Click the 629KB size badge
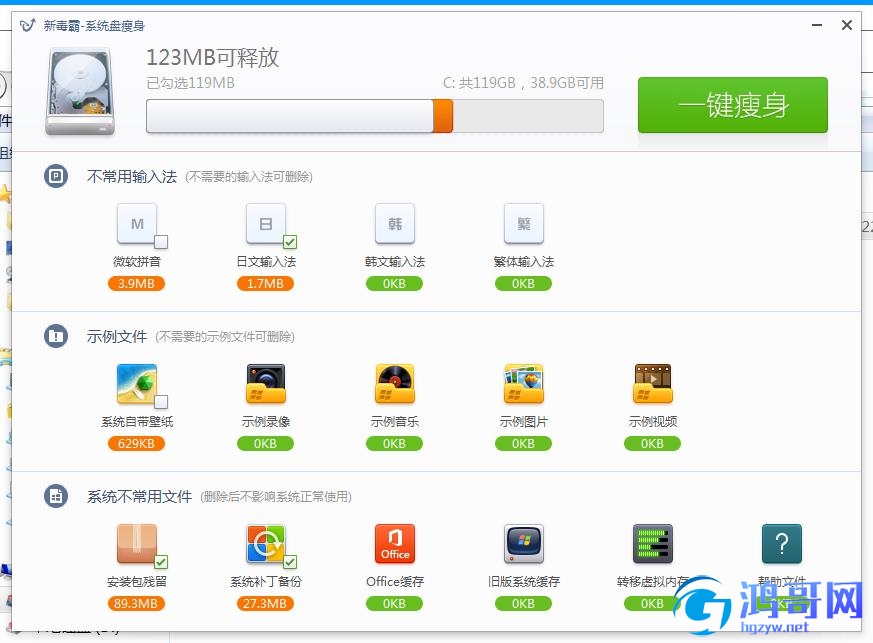The width and height of the screenshot is (873, 643). [136, 444]
